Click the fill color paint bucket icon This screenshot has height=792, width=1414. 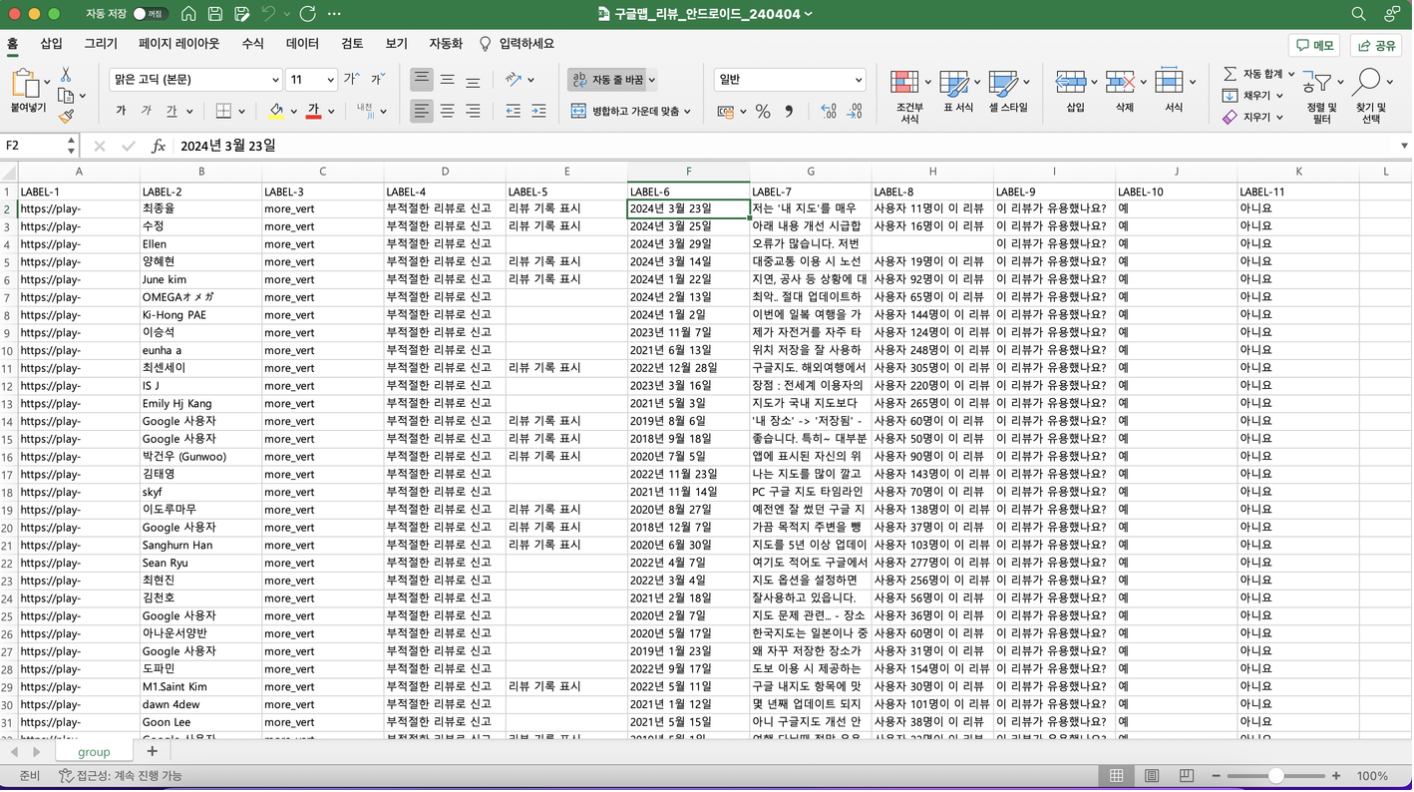[x=276, y=111]
